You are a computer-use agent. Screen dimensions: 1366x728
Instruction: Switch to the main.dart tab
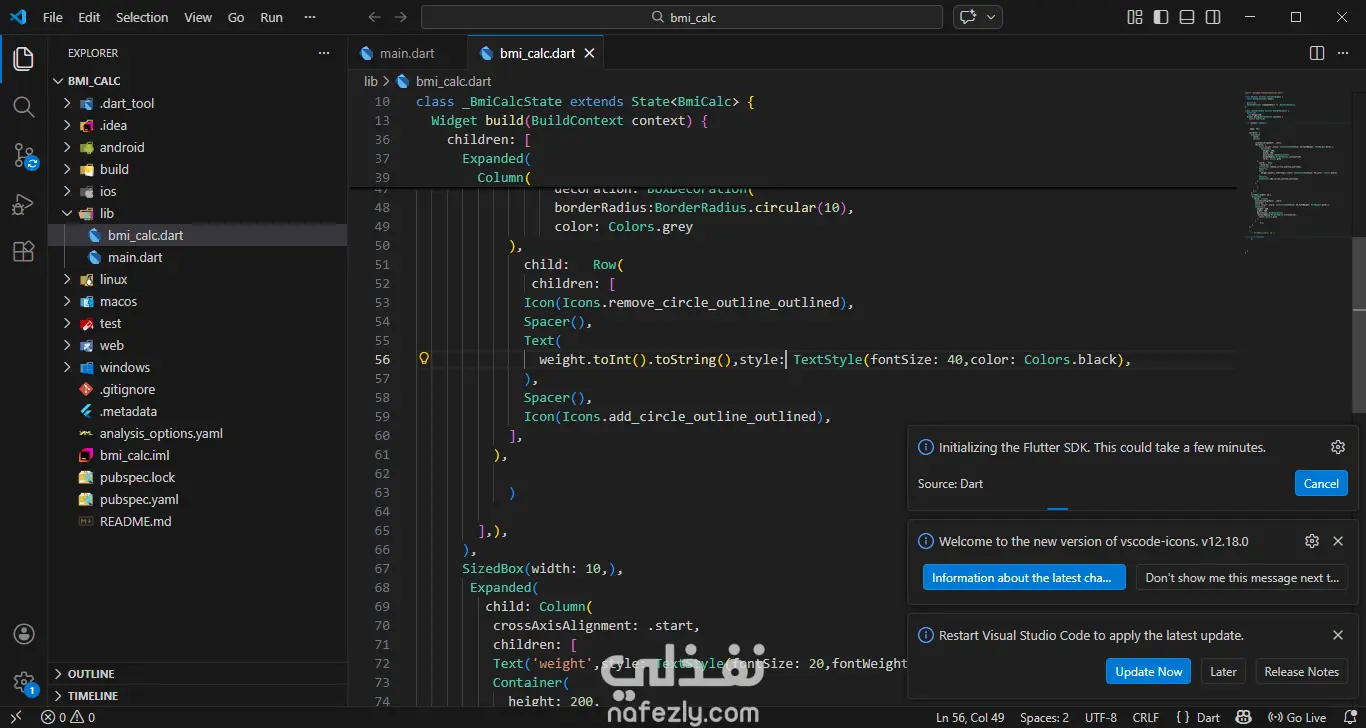point(407,53)
